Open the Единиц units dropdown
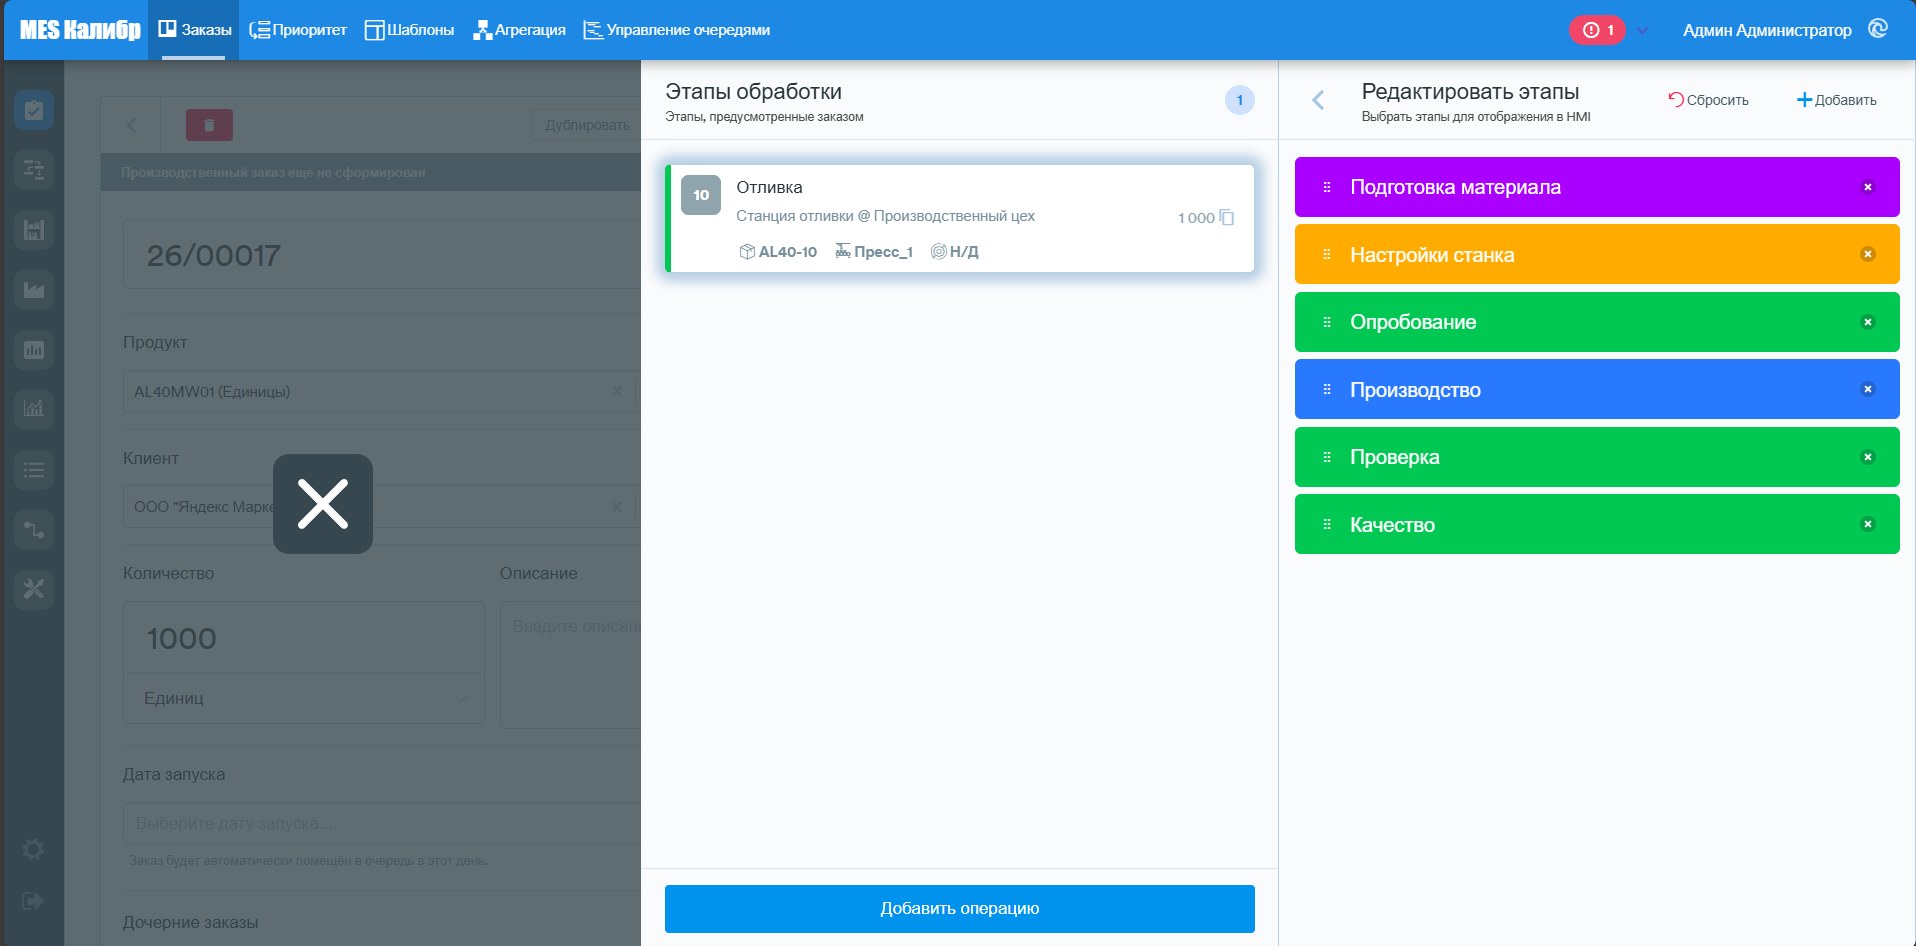1916x946 pixels. tap(304, 698)
